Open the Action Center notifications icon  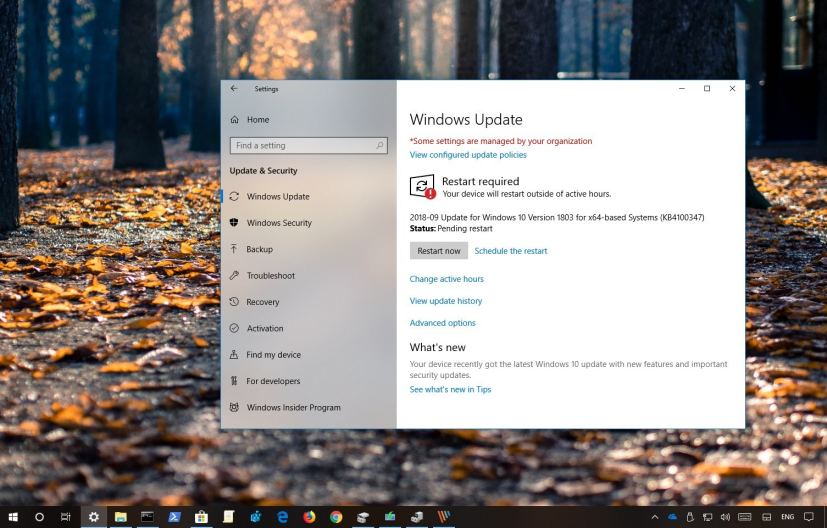[809, 517]
